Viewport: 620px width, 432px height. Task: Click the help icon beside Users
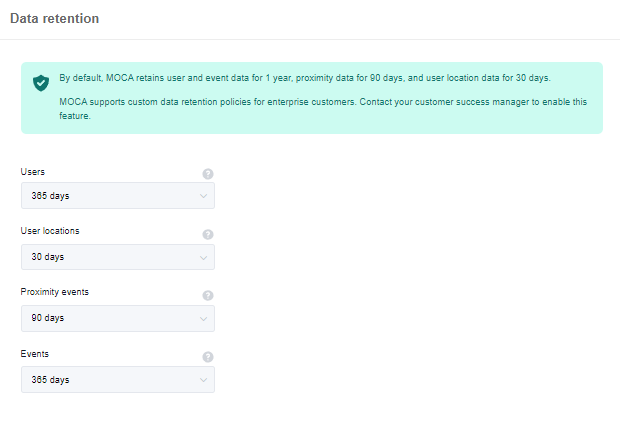(x=208, y=174)
